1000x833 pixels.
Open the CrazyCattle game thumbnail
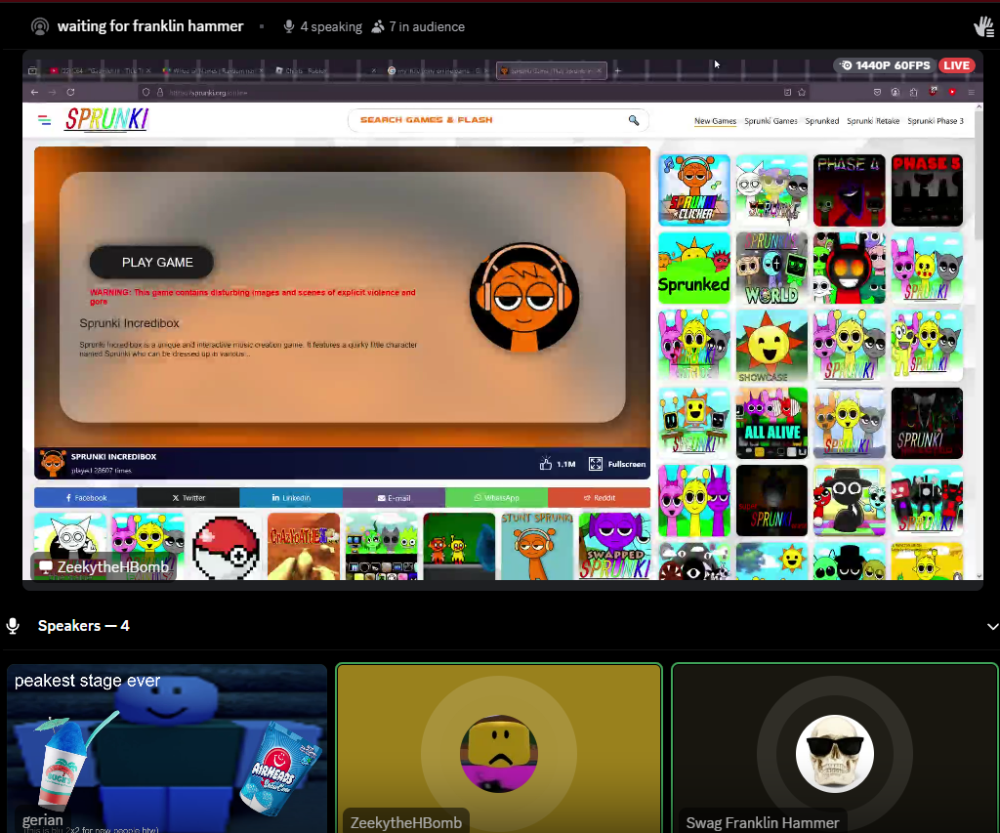(304, 547)
